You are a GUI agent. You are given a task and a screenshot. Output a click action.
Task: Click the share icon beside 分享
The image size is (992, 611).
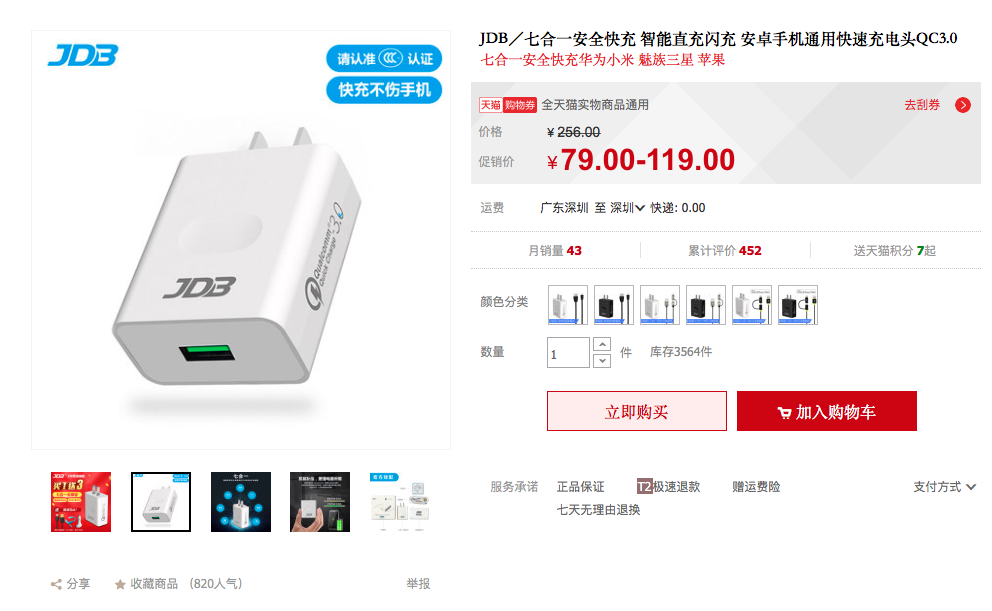click(56, 584)
